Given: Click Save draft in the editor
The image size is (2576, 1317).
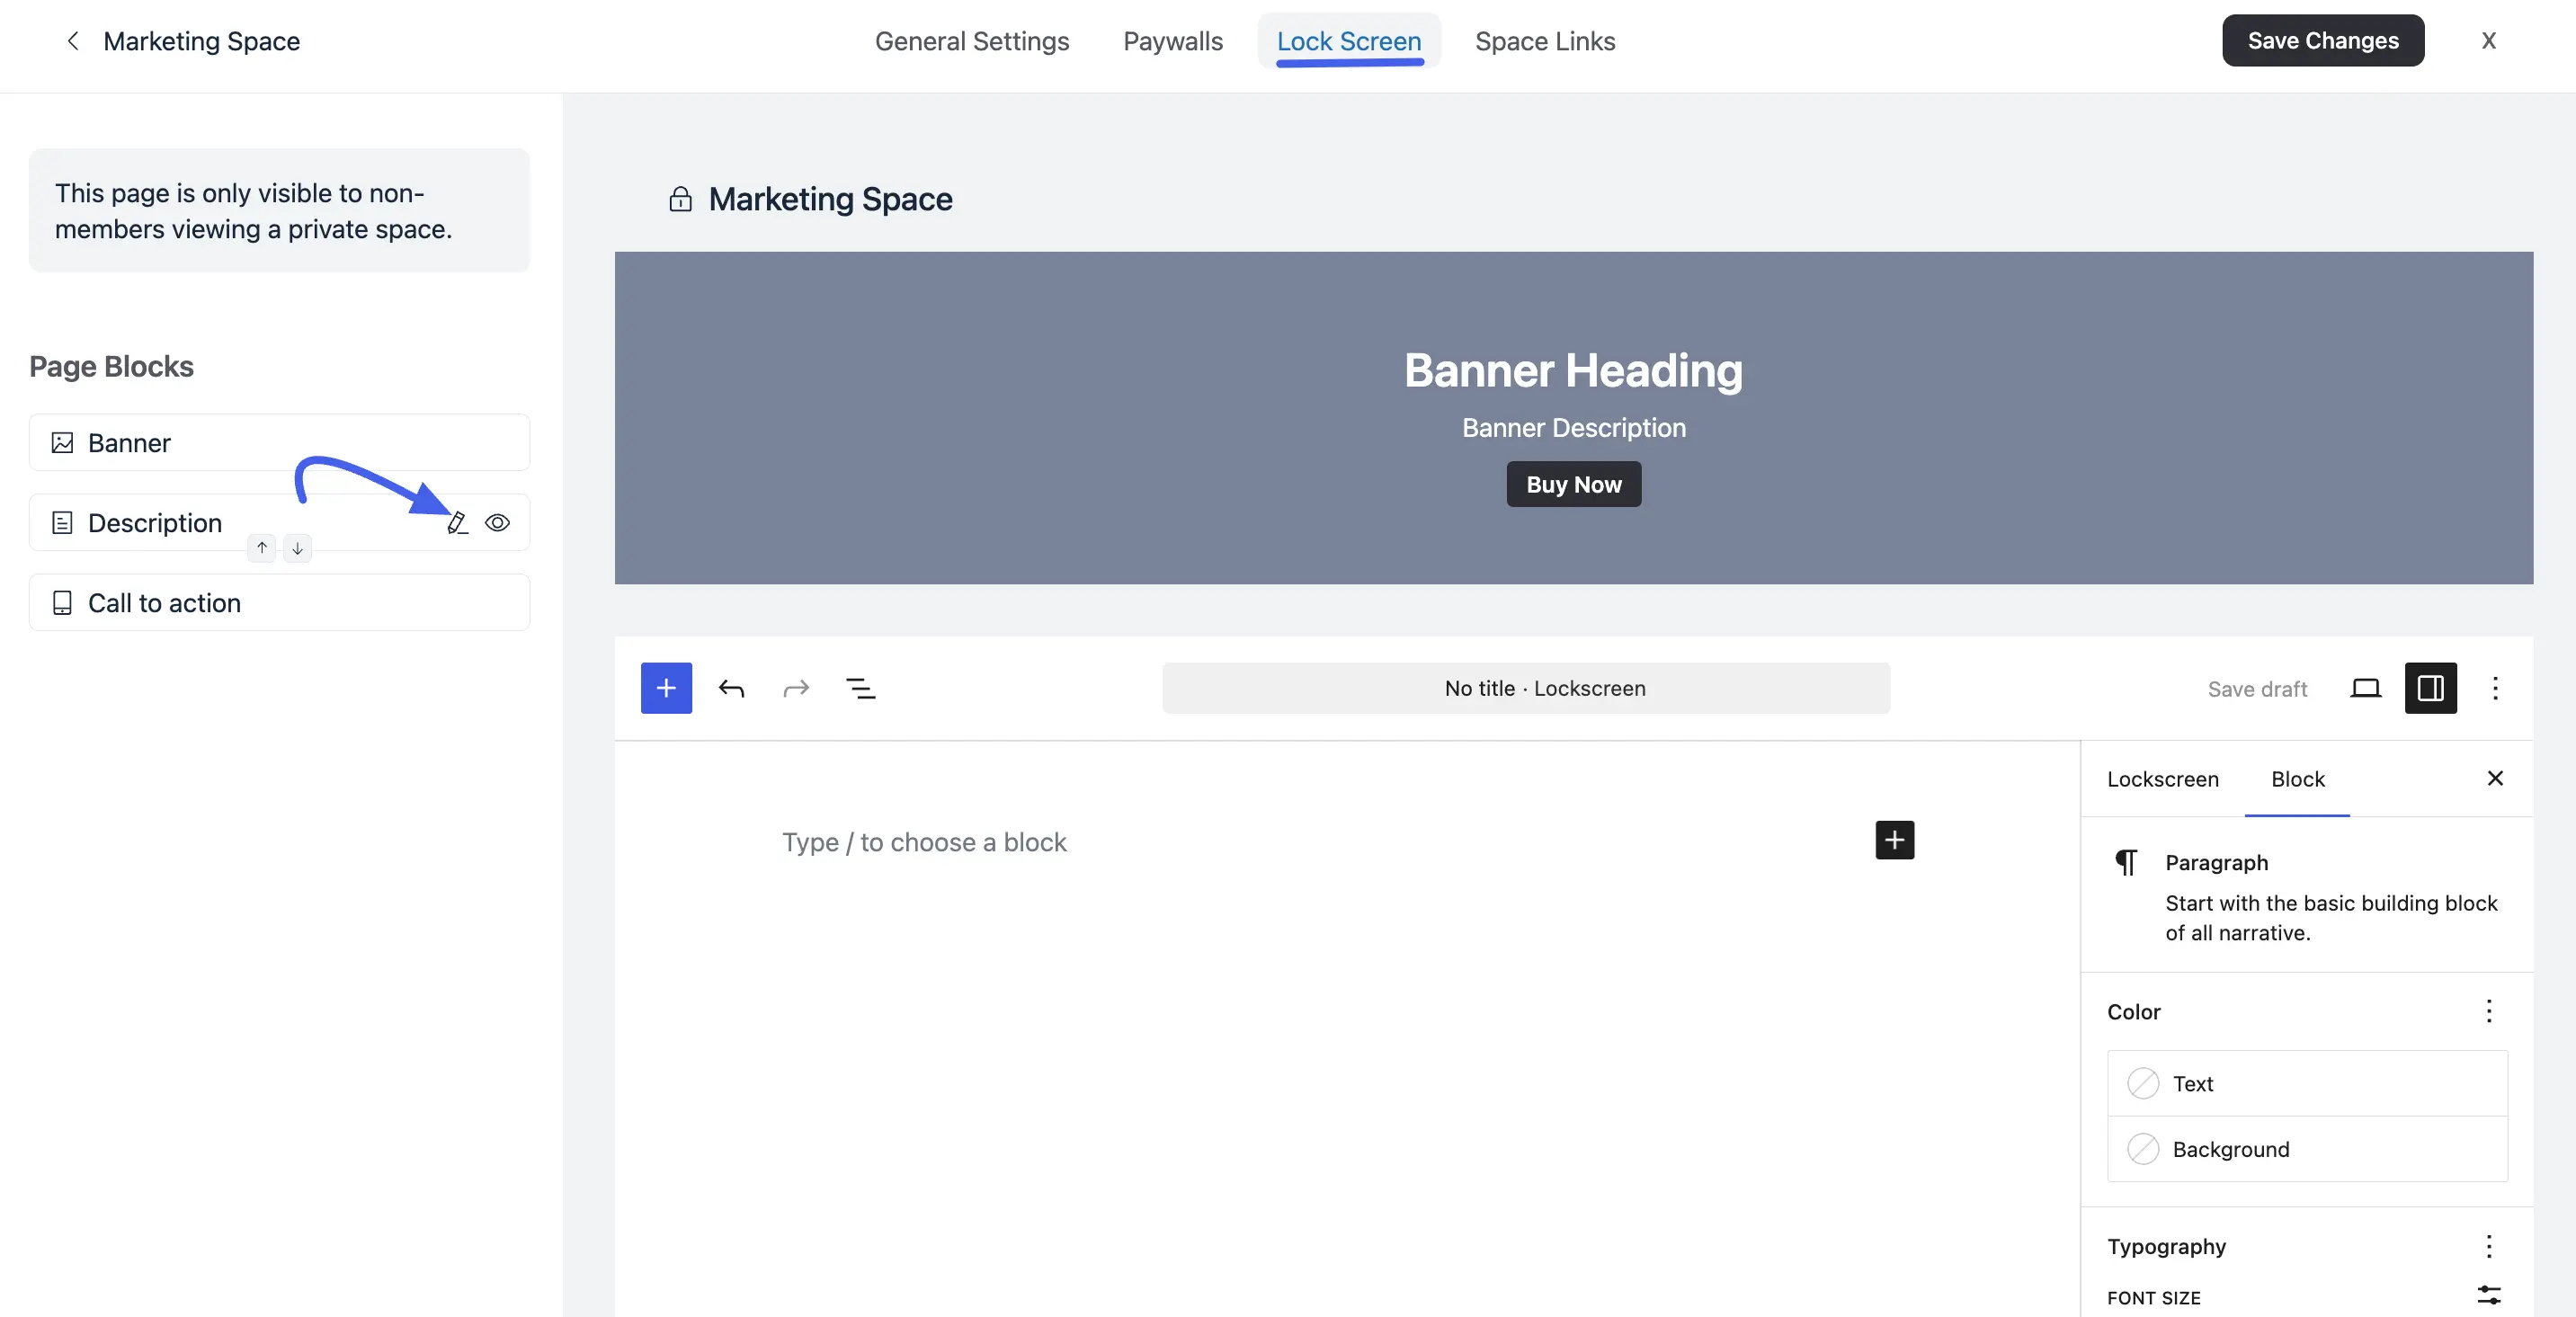Looking at the screenshot, I should point(2256,688).
